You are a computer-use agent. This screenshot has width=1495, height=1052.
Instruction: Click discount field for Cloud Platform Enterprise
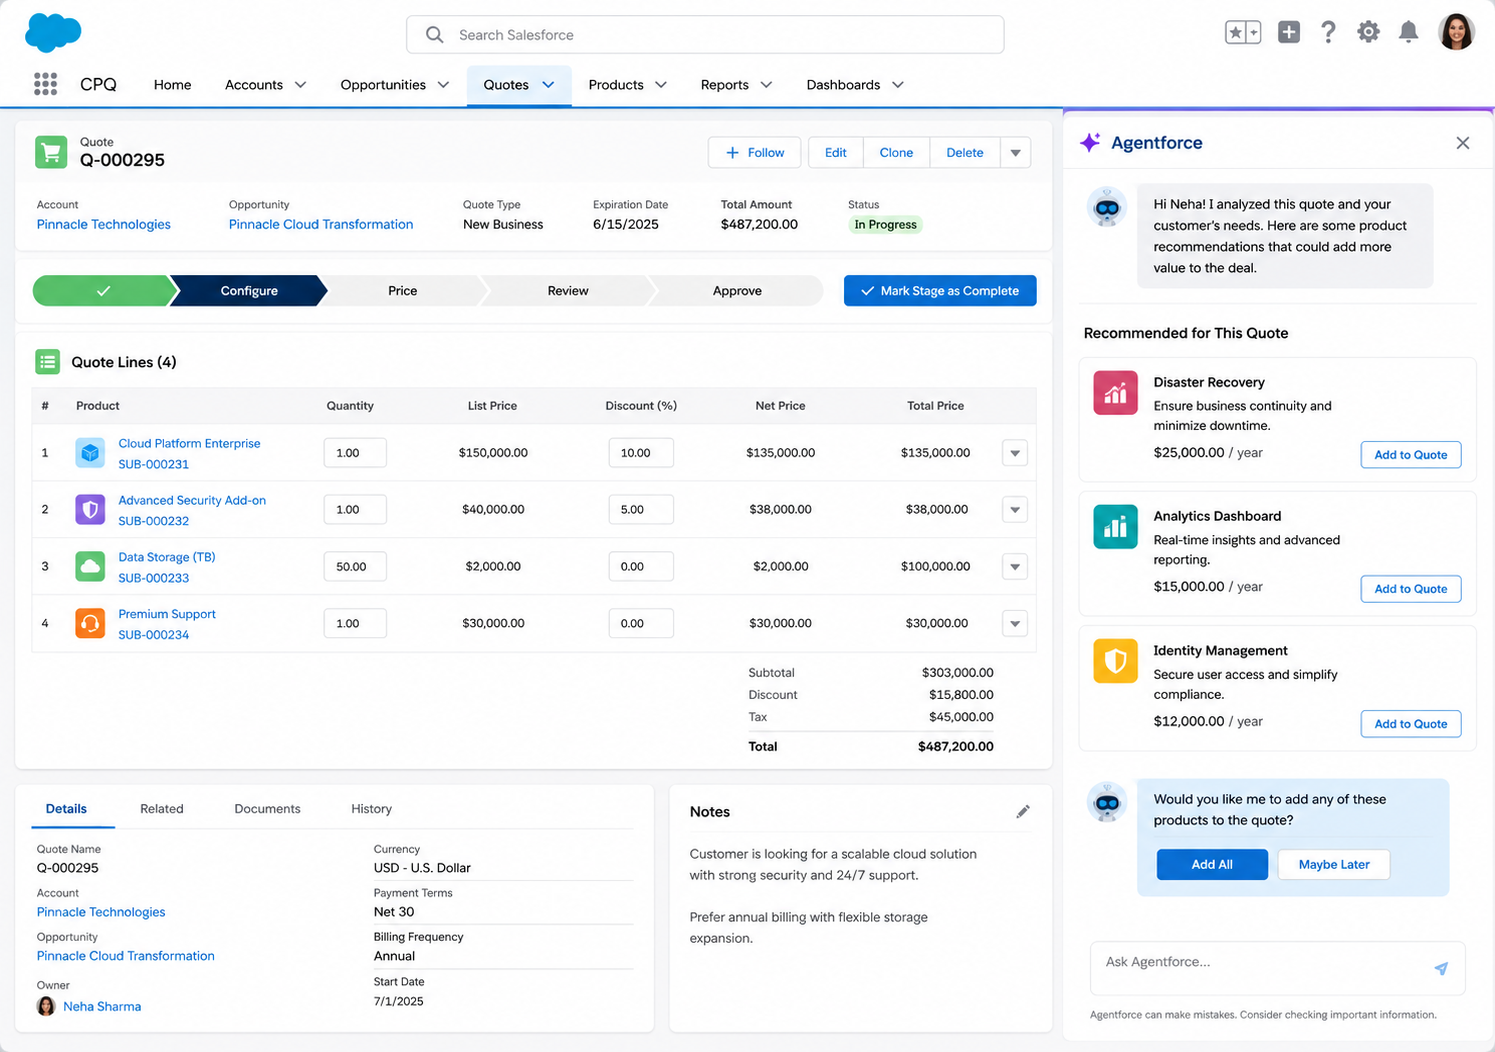point(641,453)
